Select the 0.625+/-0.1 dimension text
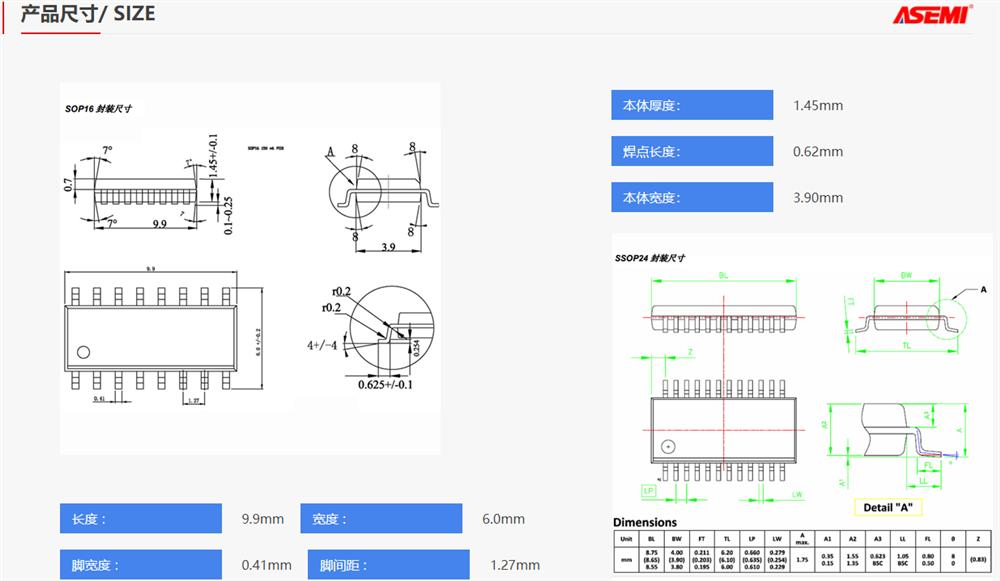This screenshot has height=581, width=1000. pos(385,385)
